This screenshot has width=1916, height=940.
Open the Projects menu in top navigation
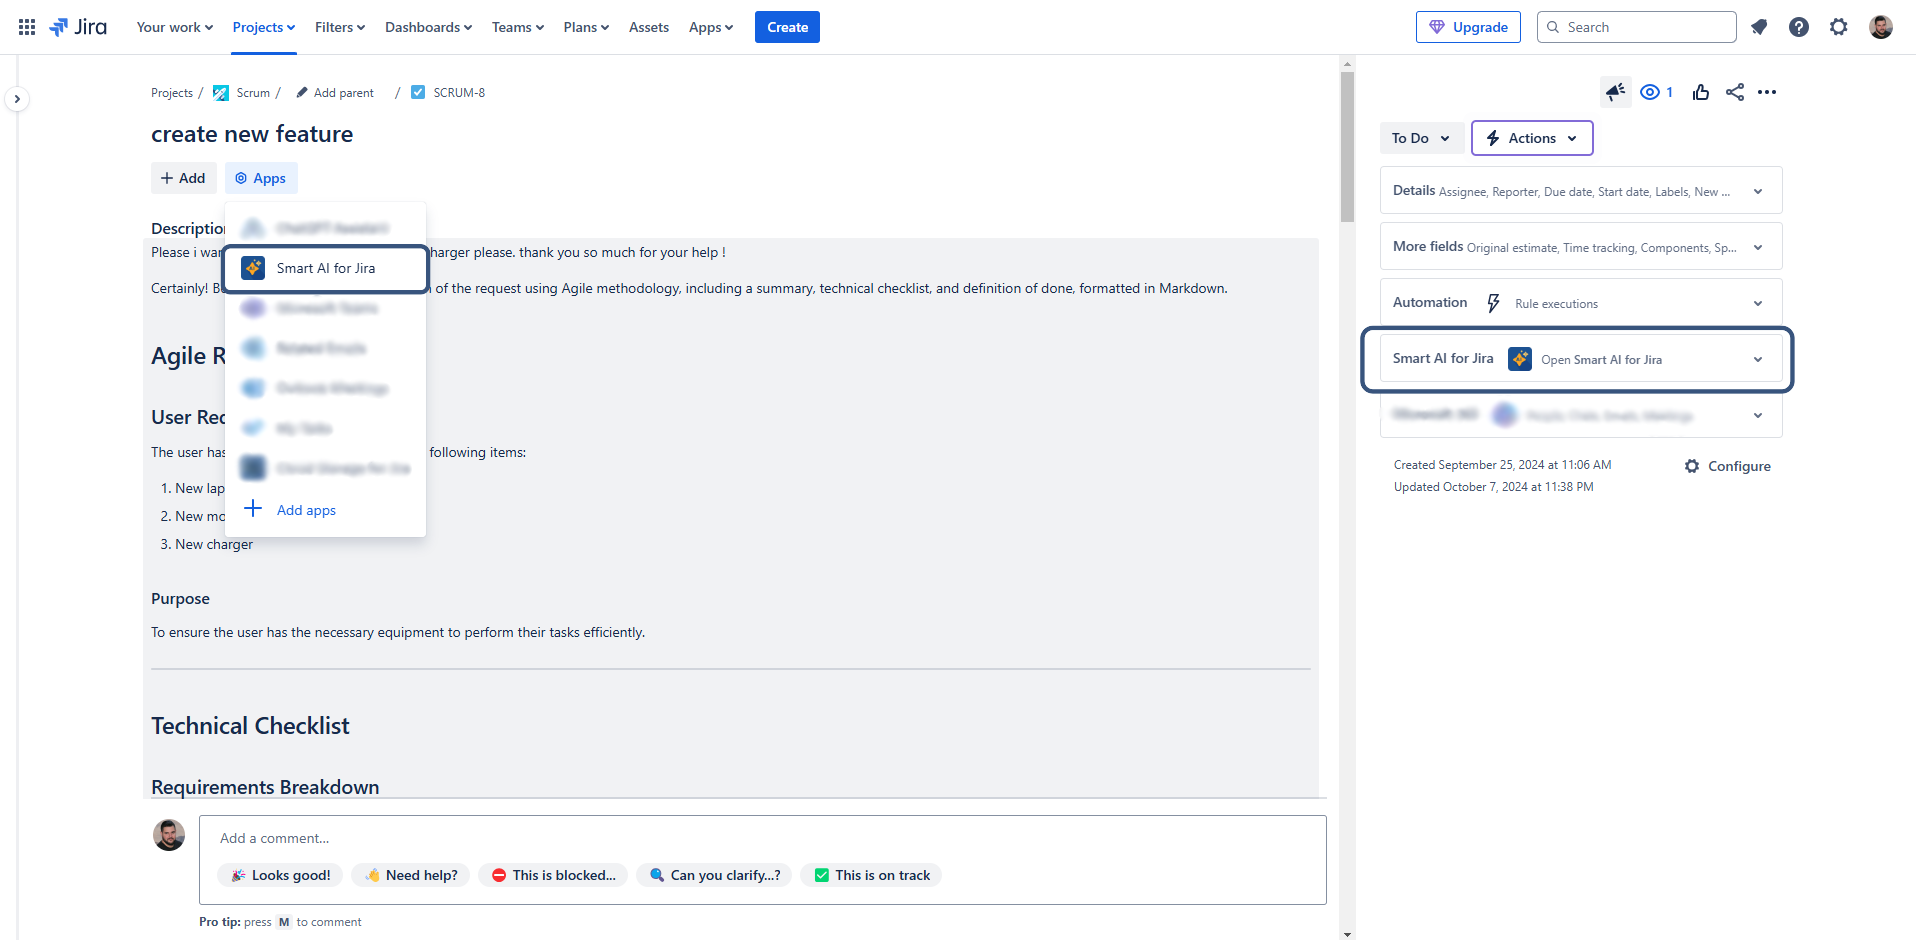263,27
